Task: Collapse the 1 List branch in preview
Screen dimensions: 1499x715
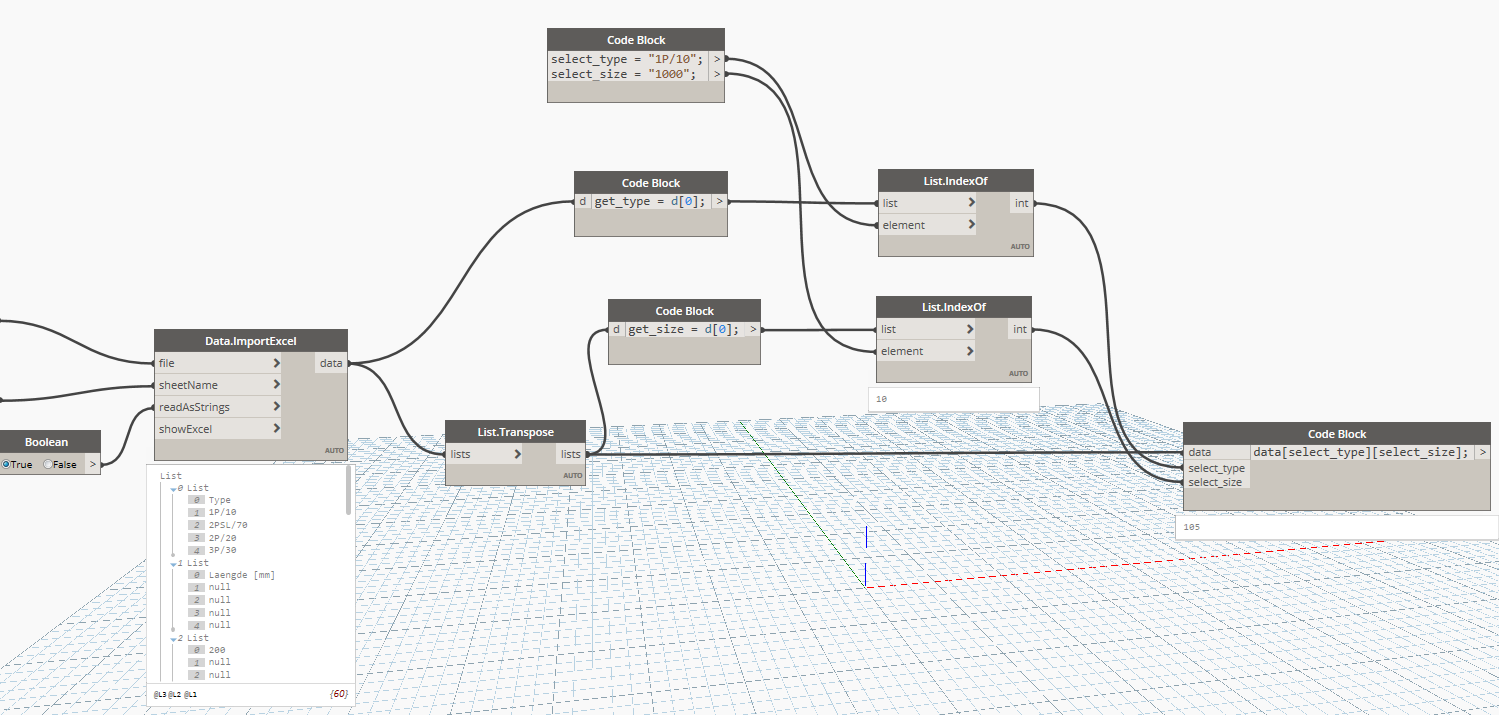Action: pos(172,563)
